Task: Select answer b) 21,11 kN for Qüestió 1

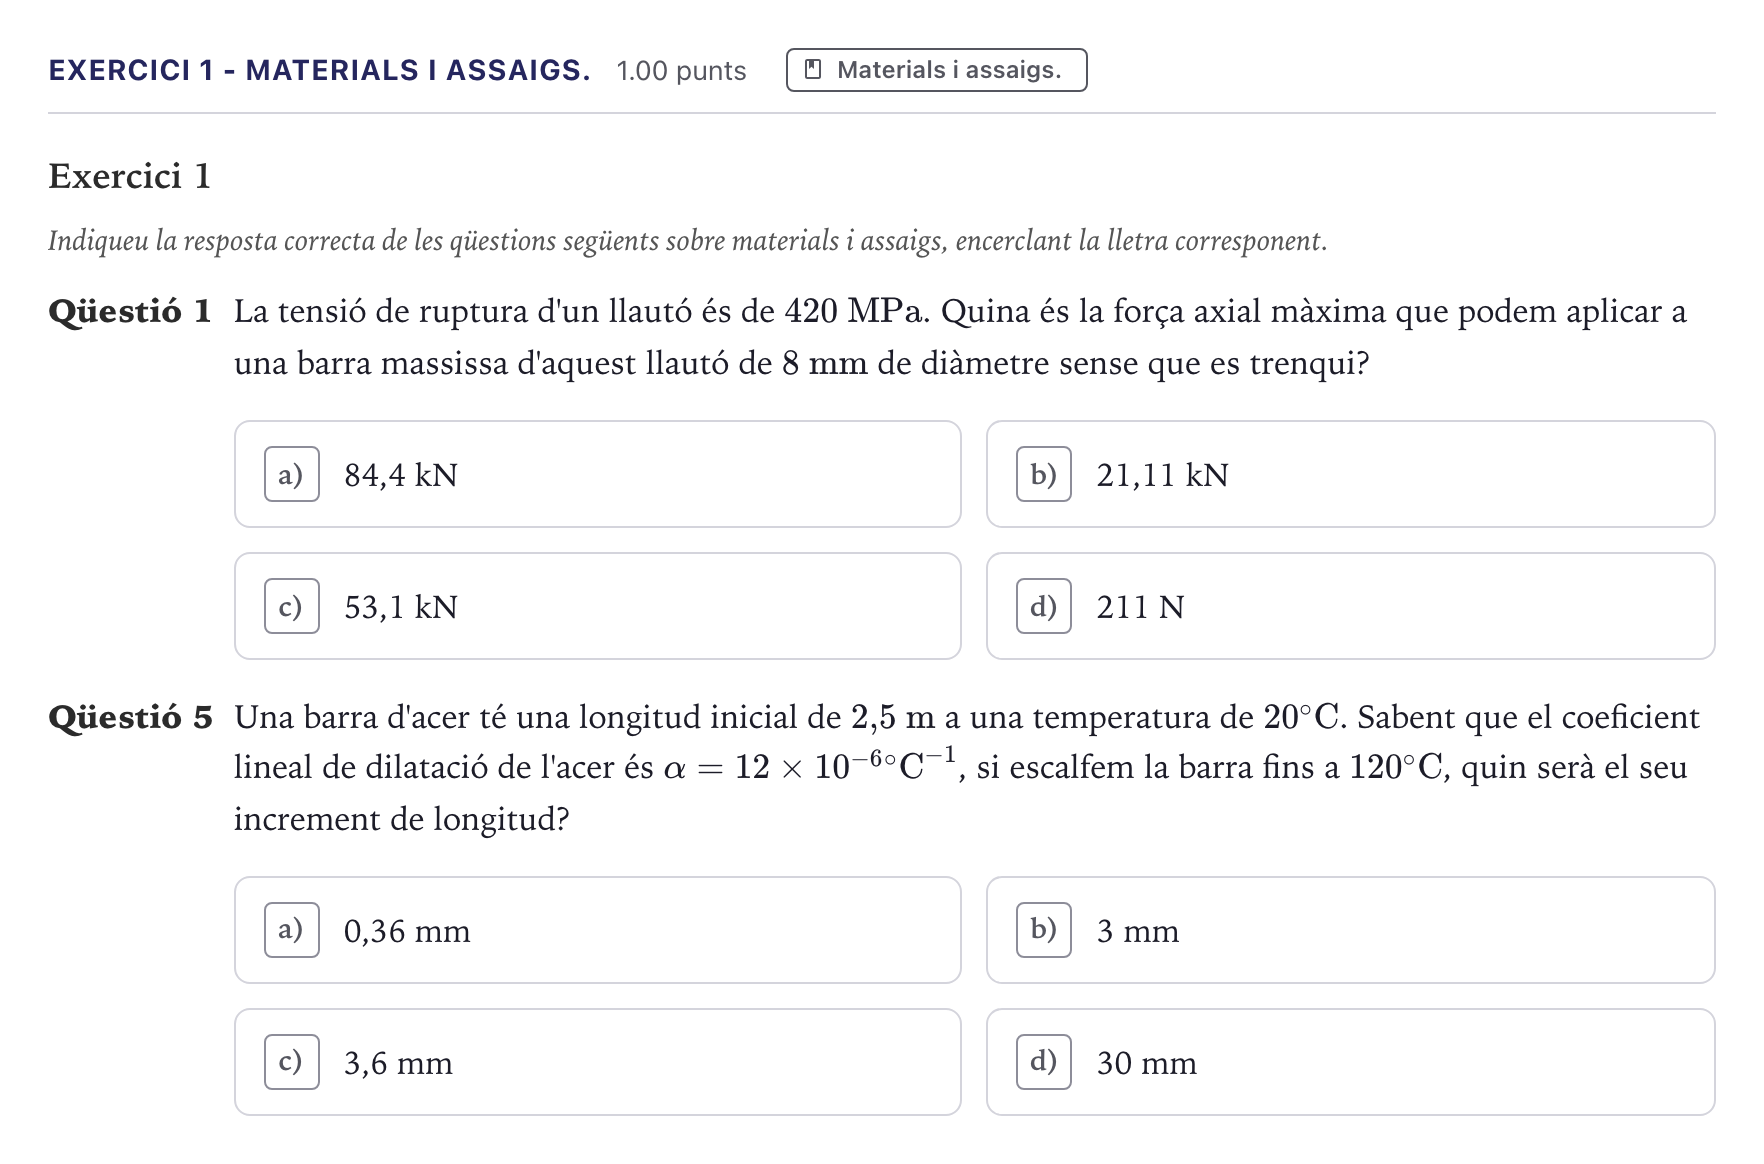Action: 1351,474
